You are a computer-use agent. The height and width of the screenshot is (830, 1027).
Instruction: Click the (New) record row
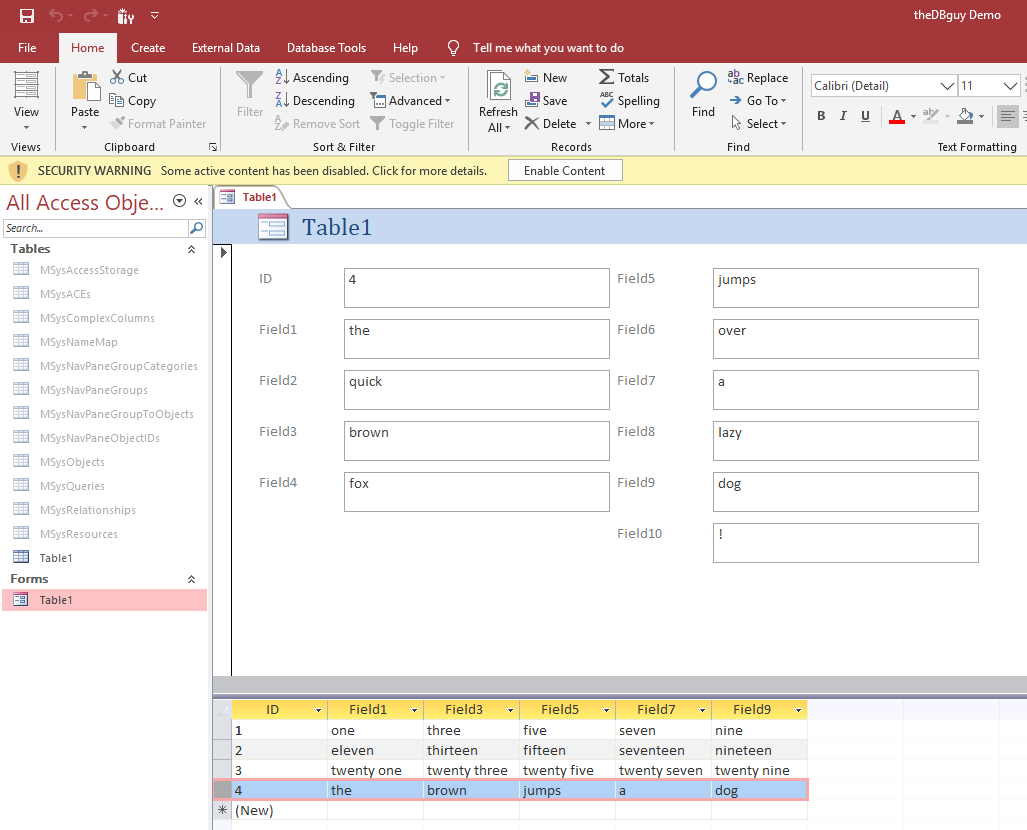[511, 810]
